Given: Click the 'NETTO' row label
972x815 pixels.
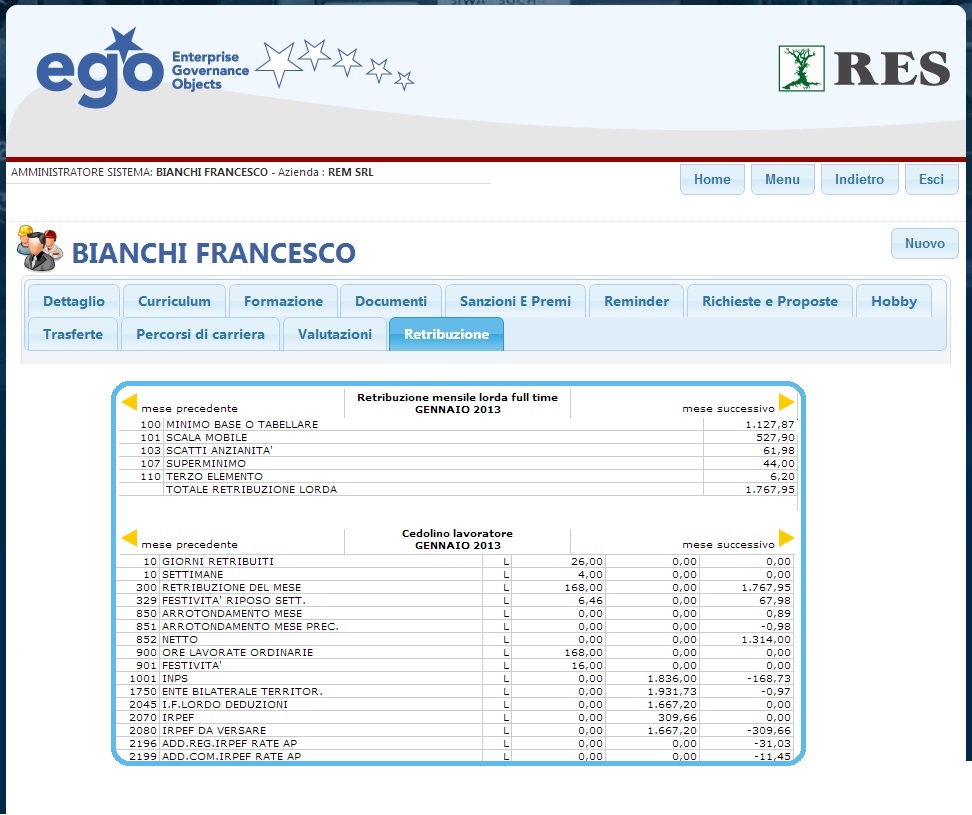Looking at the screenshot, I should (180, 640).
